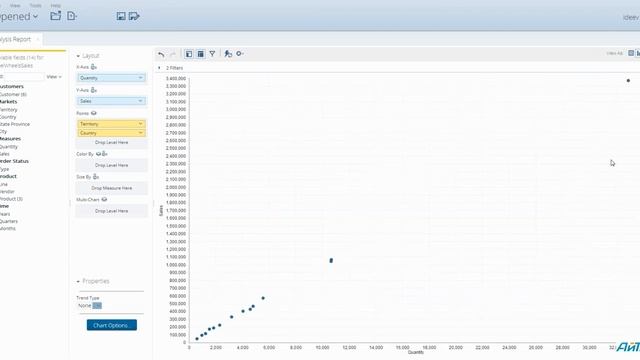This screenshot has width=640, height=360.
Task: Select Product (3) field
Action: [x=11, y=199]
